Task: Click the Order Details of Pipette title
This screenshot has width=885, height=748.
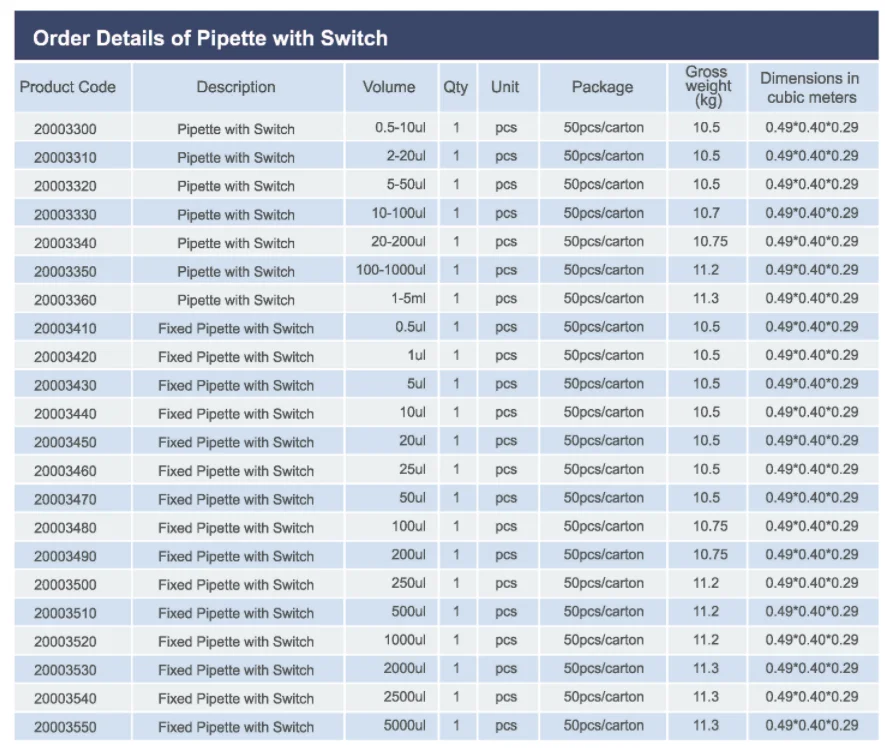Action: (210, 39)
